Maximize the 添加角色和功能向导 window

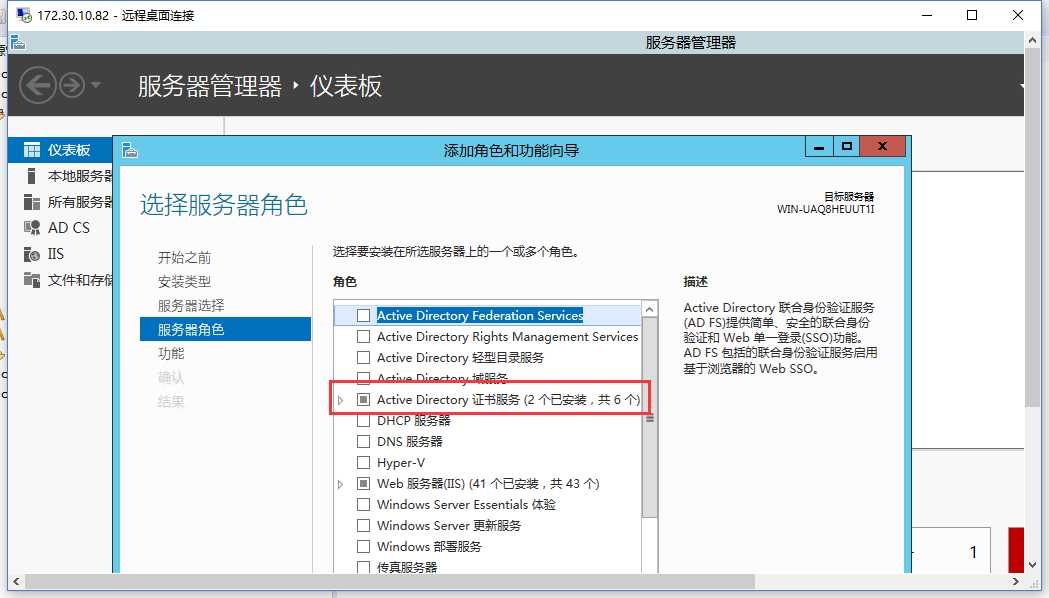tap(847, 146)
